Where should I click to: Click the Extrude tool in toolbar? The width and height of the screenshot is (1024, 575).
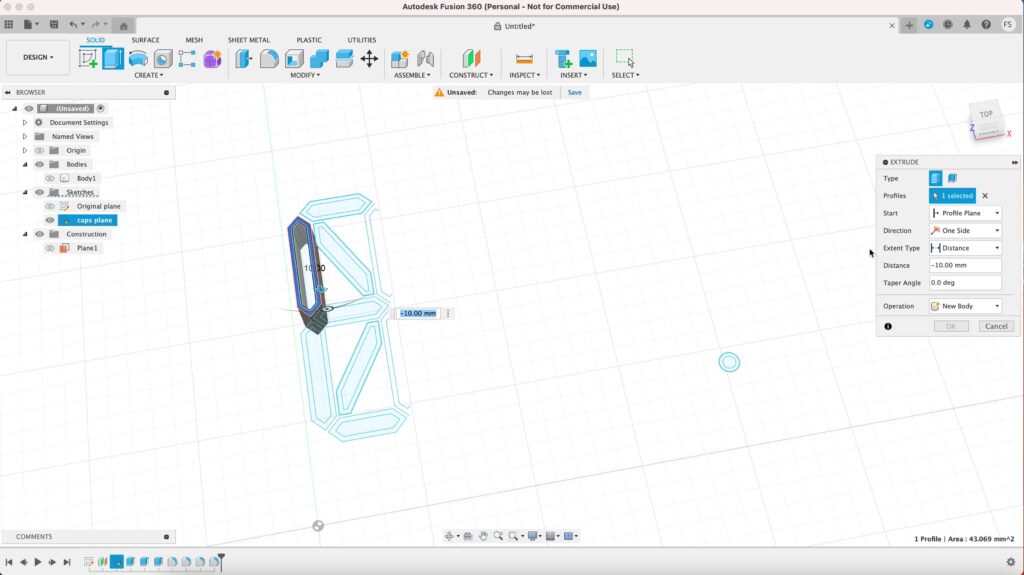point(113,59)
